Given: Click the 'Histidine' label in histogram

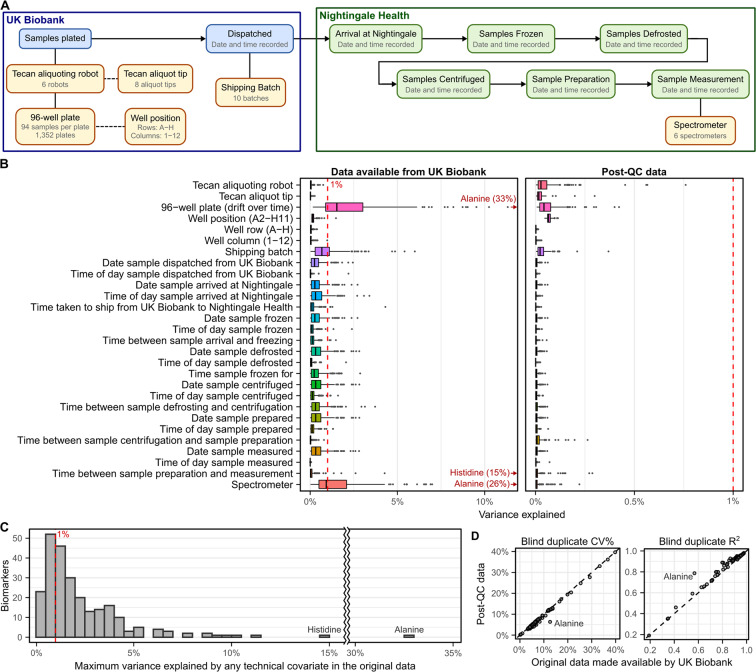Looking at the screenshot, I should 324,630.
